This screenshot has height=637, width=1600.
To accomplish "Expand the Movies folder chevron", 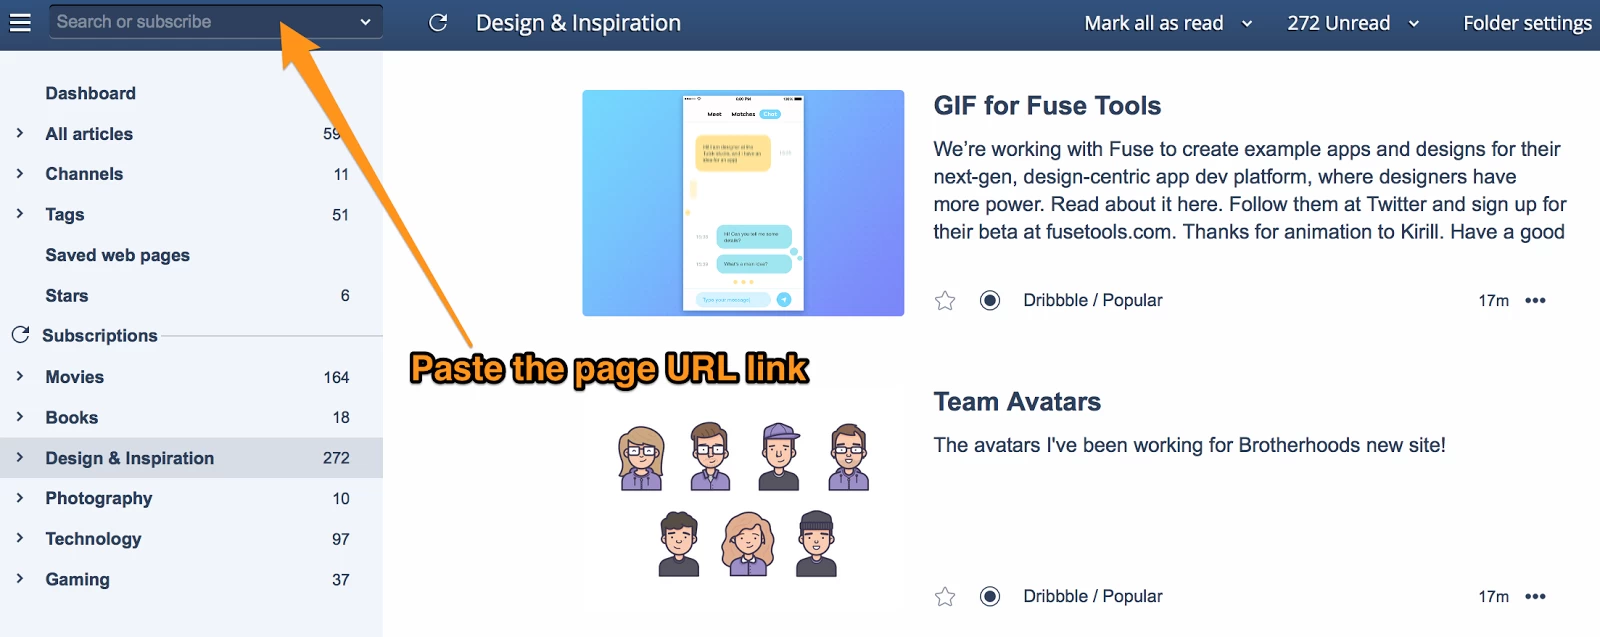I will [19, 377].
